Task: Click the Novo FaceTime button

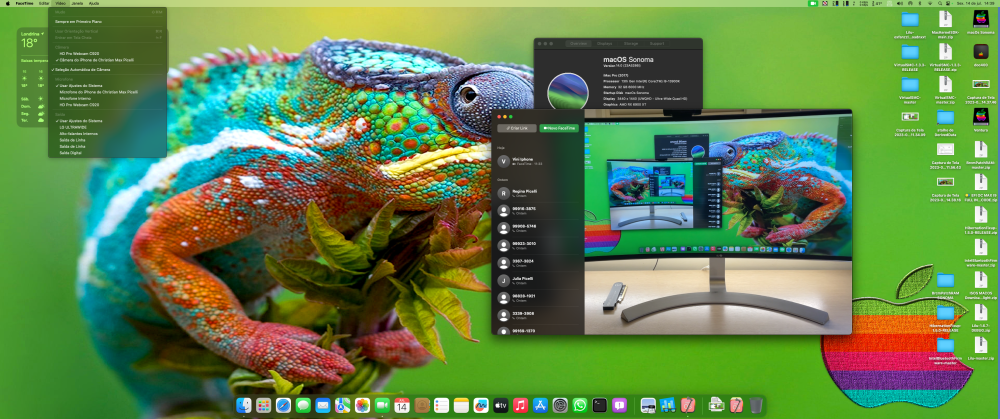Action: coord(559,128)
